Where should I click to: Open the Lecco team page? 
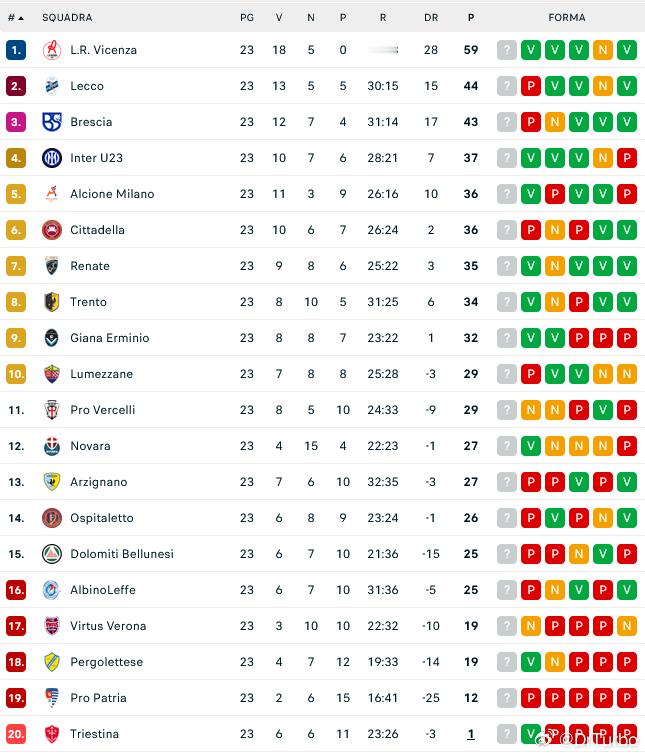87,86
